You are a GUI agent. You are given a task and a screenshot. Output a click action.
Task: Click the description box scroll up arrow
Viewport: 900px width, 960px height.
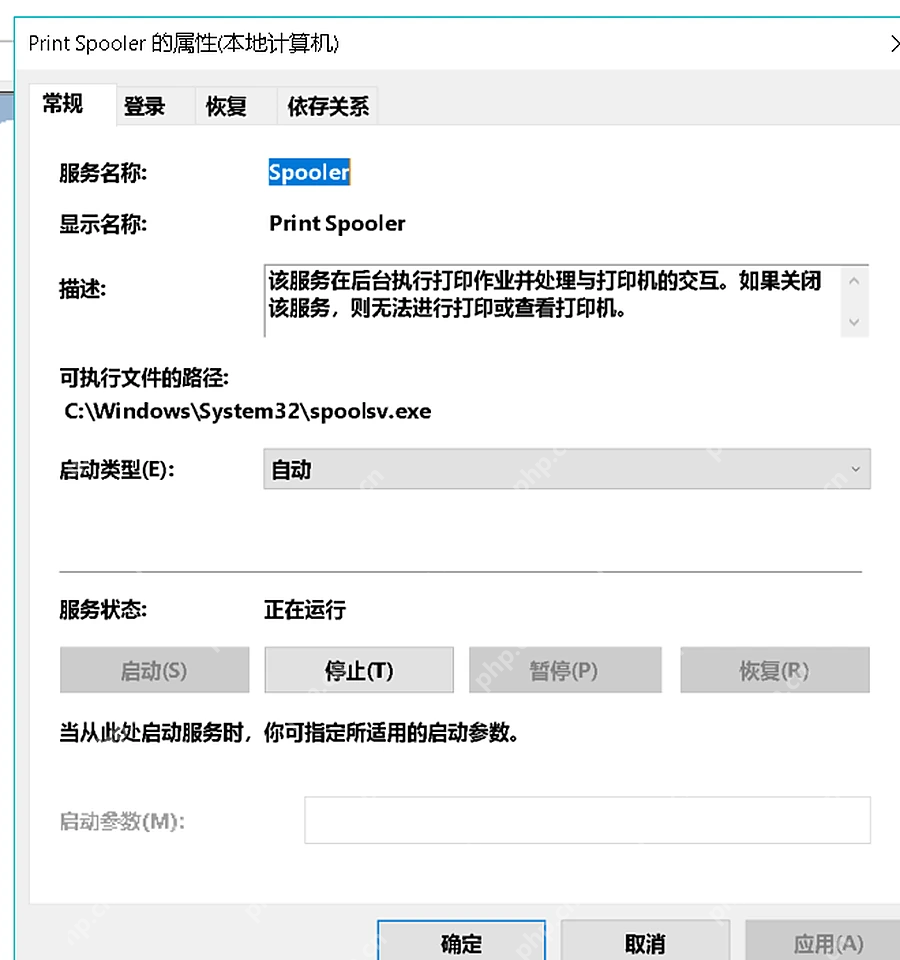coord(855,281)
